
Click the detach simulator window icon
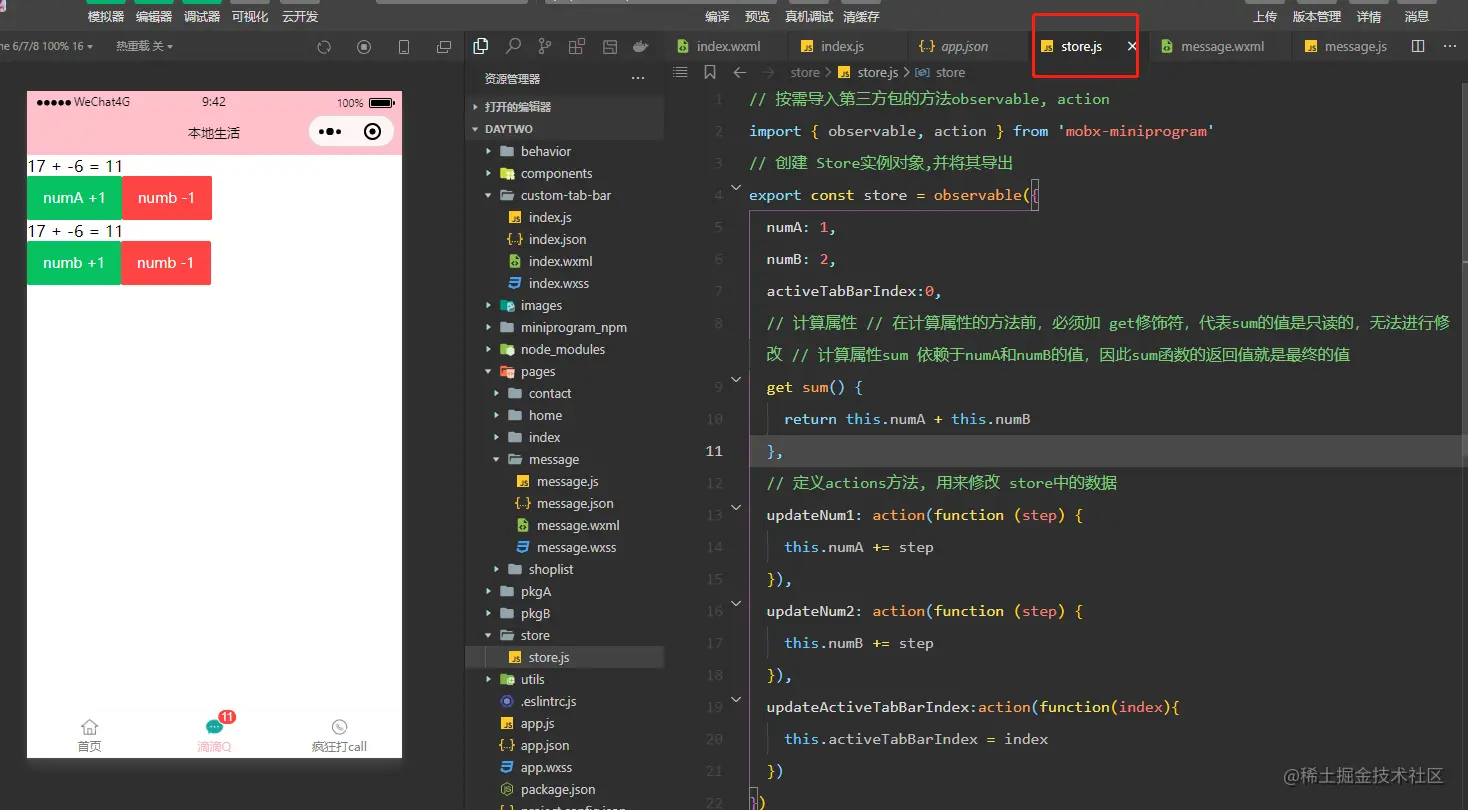[444, 47]
